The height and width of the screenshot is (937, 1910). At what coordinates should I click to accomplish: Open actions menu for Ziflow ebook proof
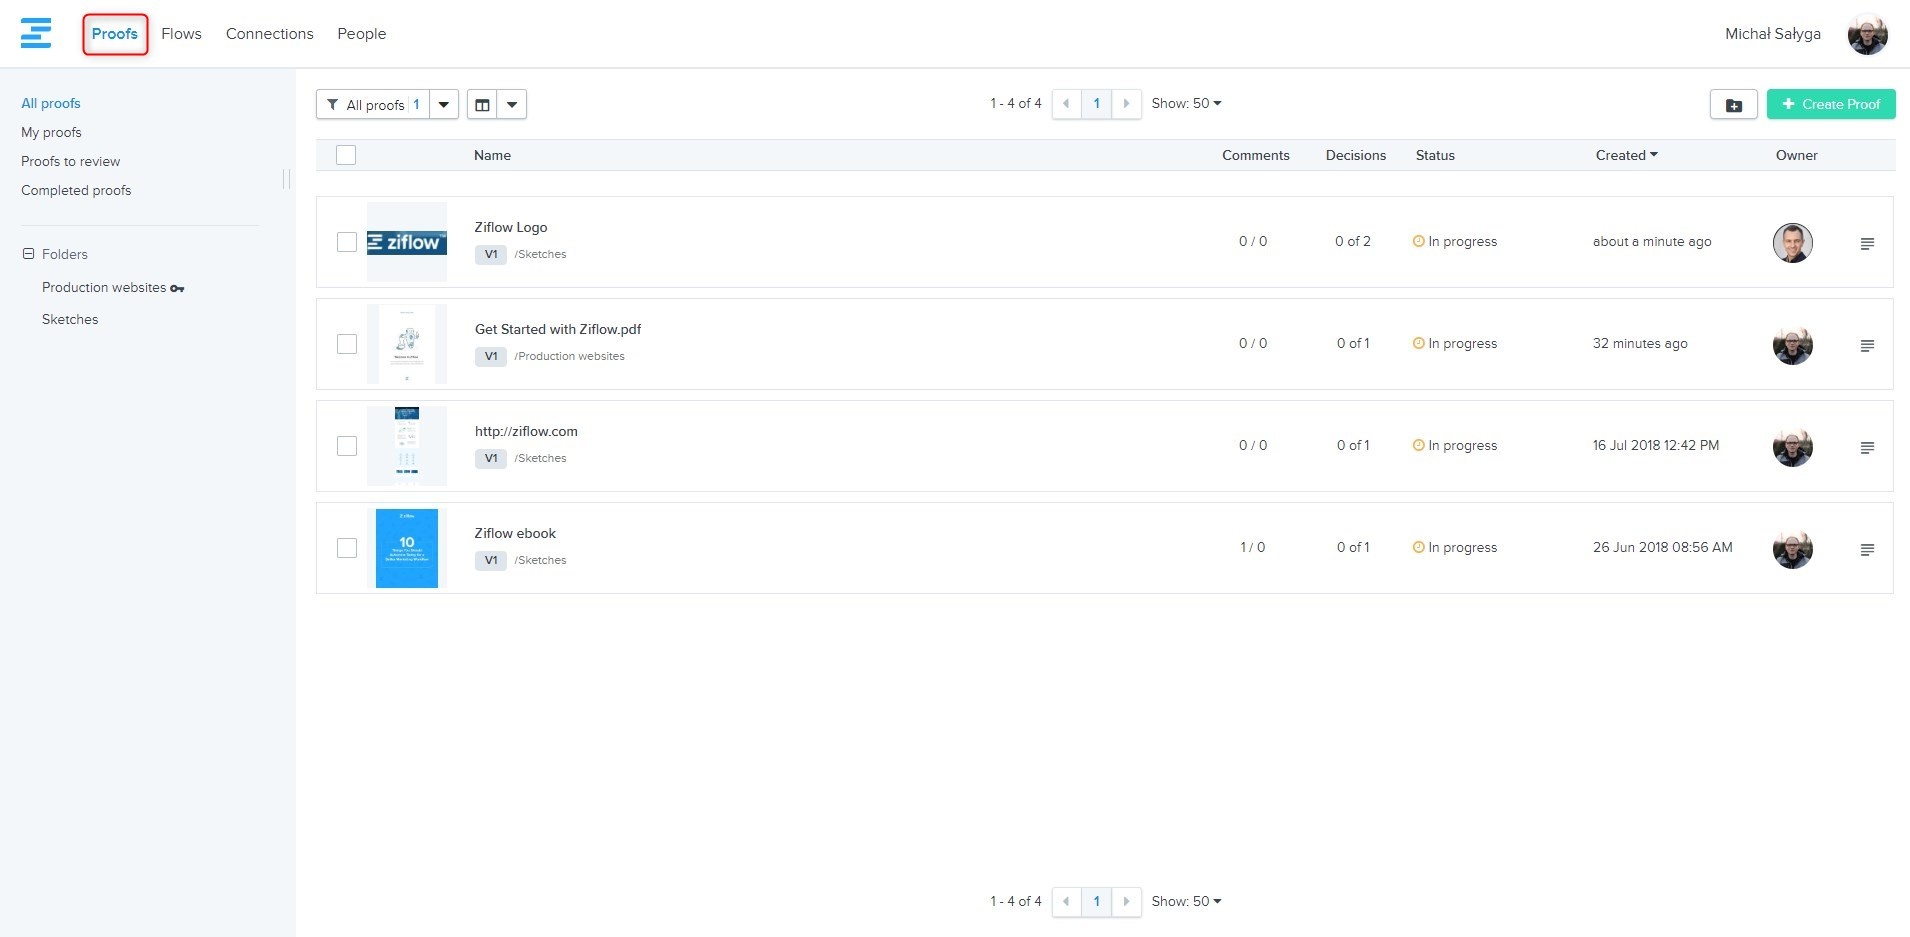[1866, 549]
